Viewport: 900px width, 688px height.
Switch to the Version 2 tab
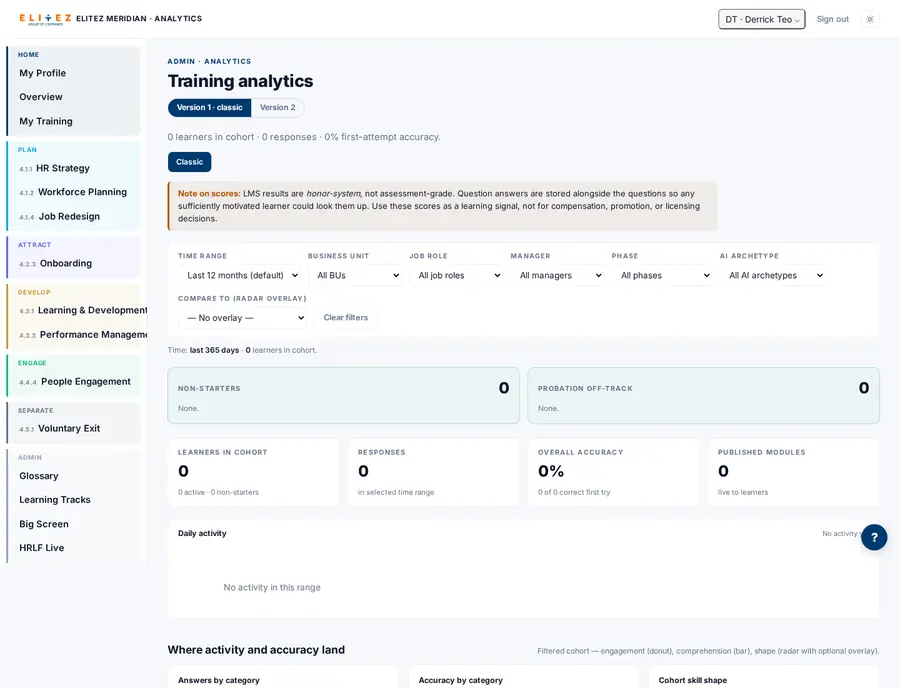click(x=277, y=107)
